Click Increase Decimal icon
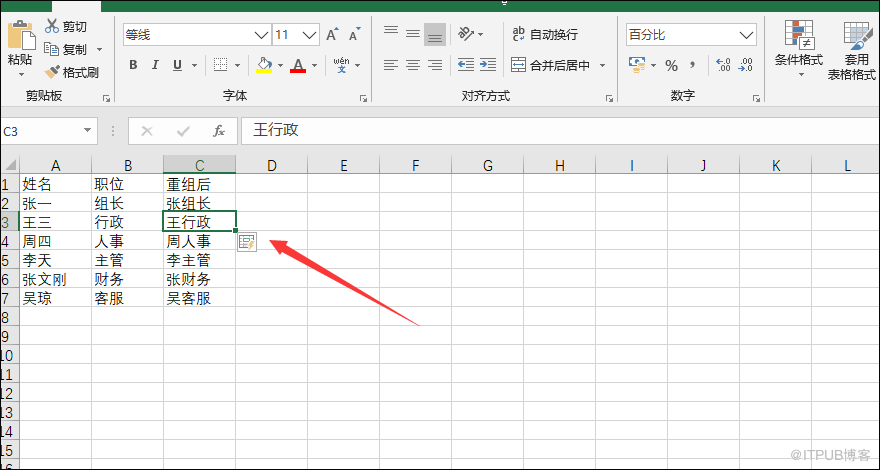Image resolution: width=880 pixels, height=470 pixels. click(723, 65)
